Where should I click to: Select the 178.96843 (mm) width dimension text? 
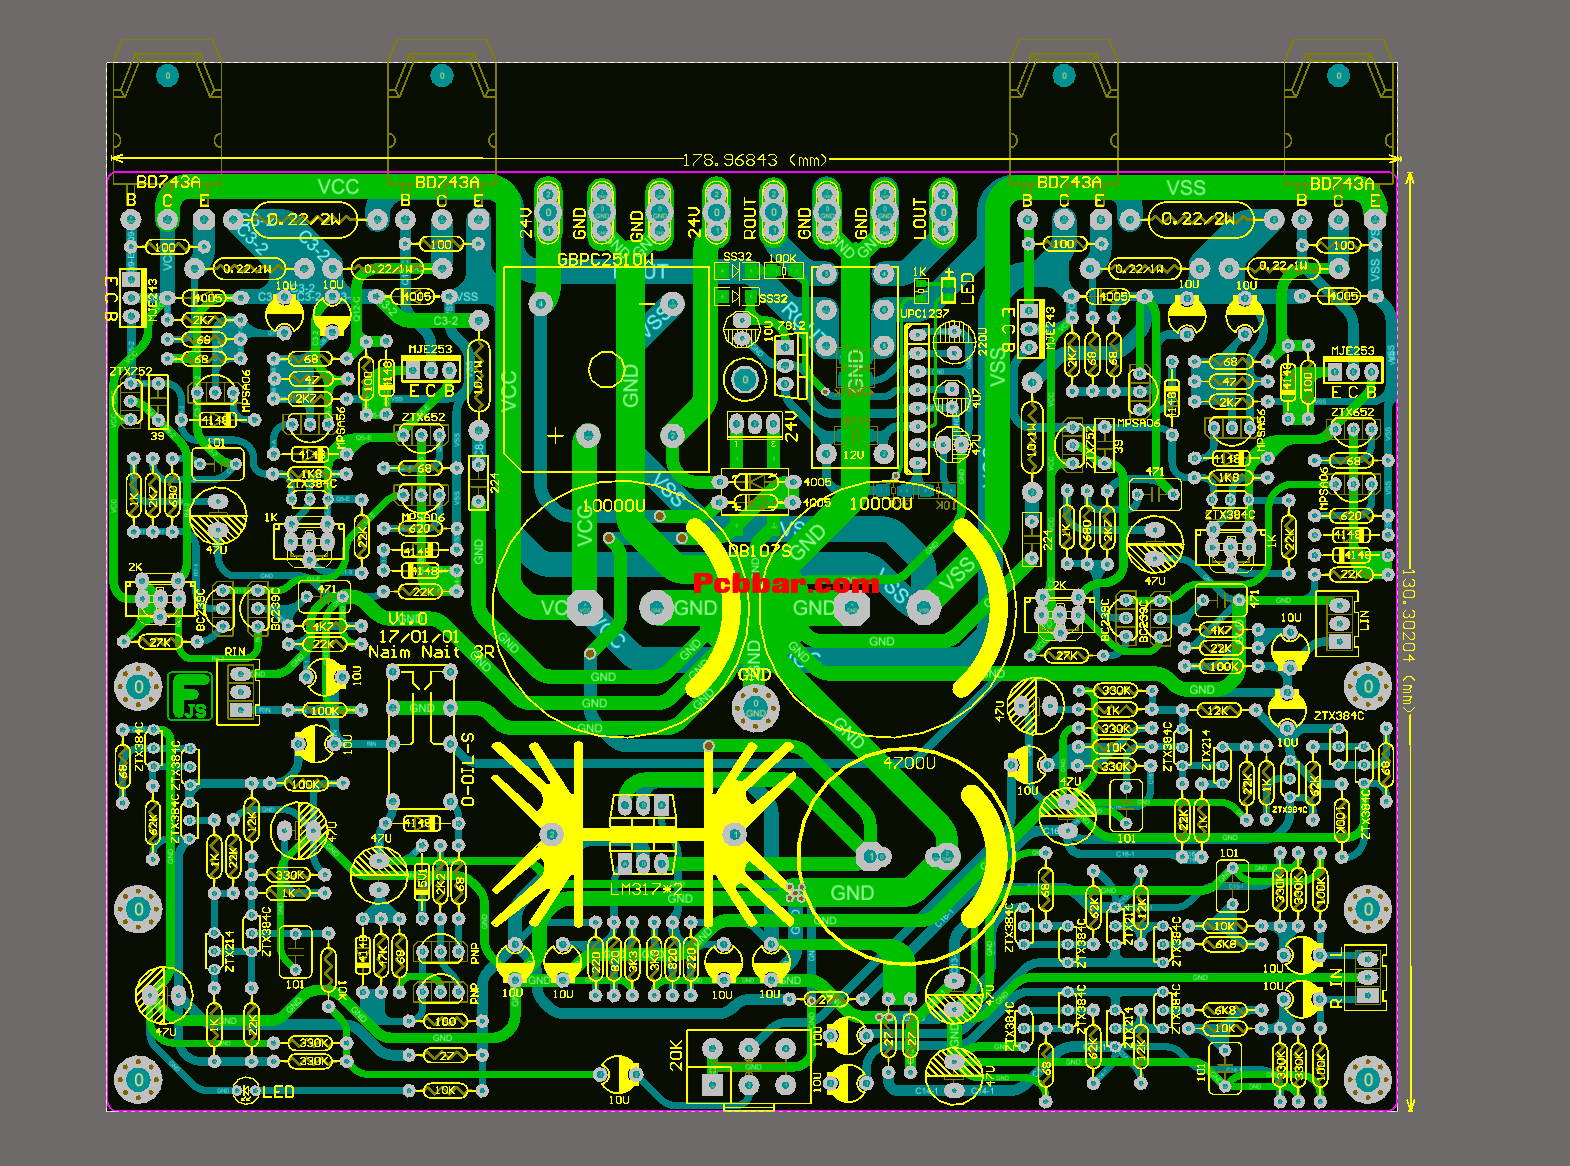(x=755, y=160)
